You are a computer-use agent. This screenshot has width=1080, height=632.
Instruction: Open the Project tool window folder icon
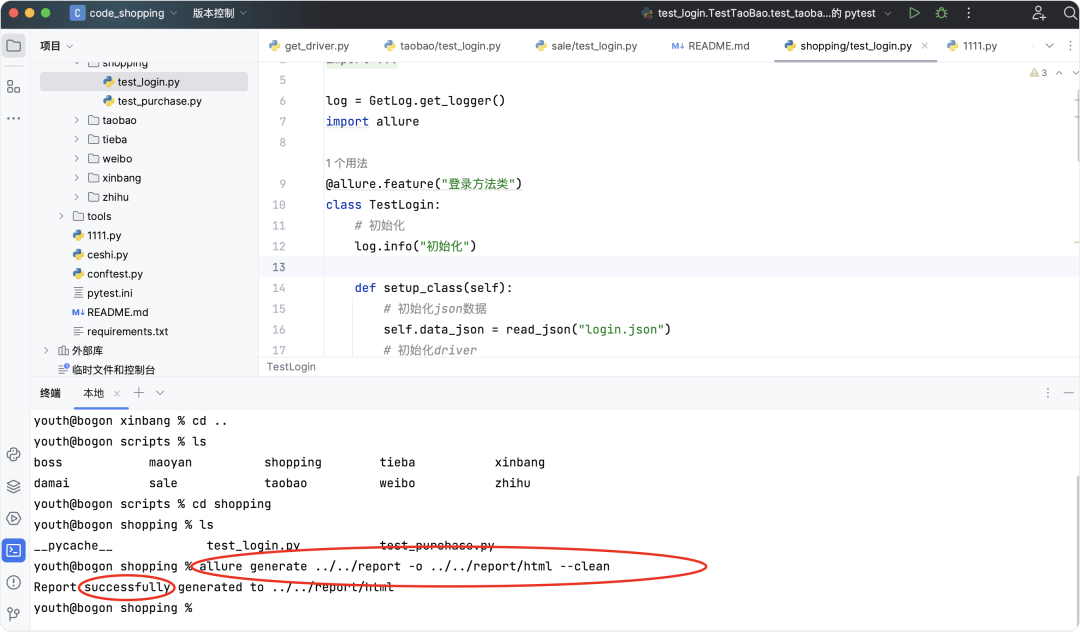point(14,46)
